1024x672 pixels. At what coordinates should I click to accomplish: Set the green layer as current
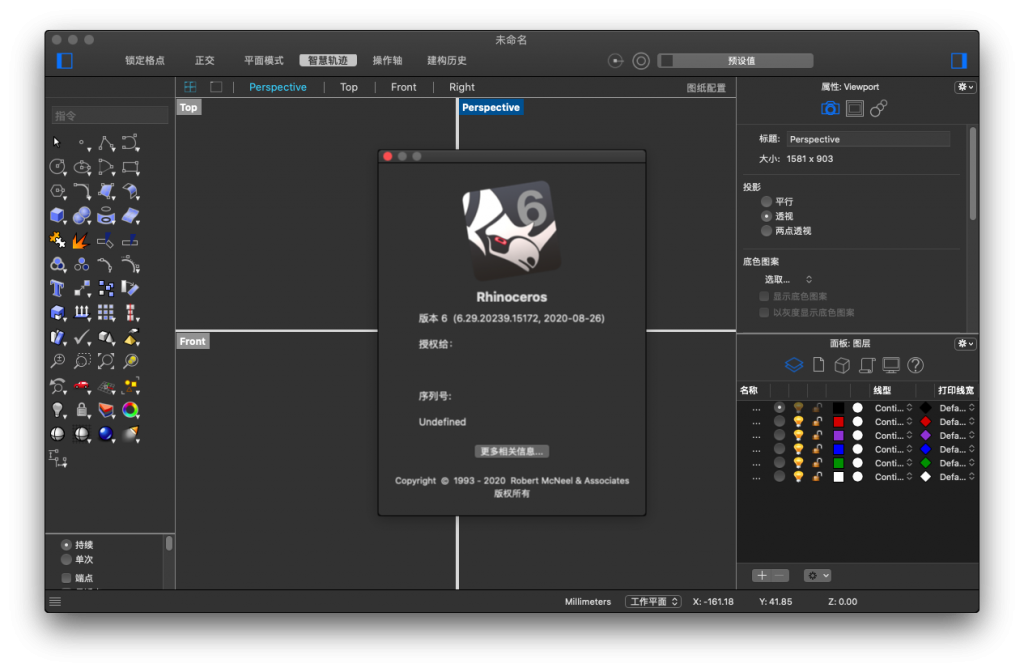(x=779, y=463)
